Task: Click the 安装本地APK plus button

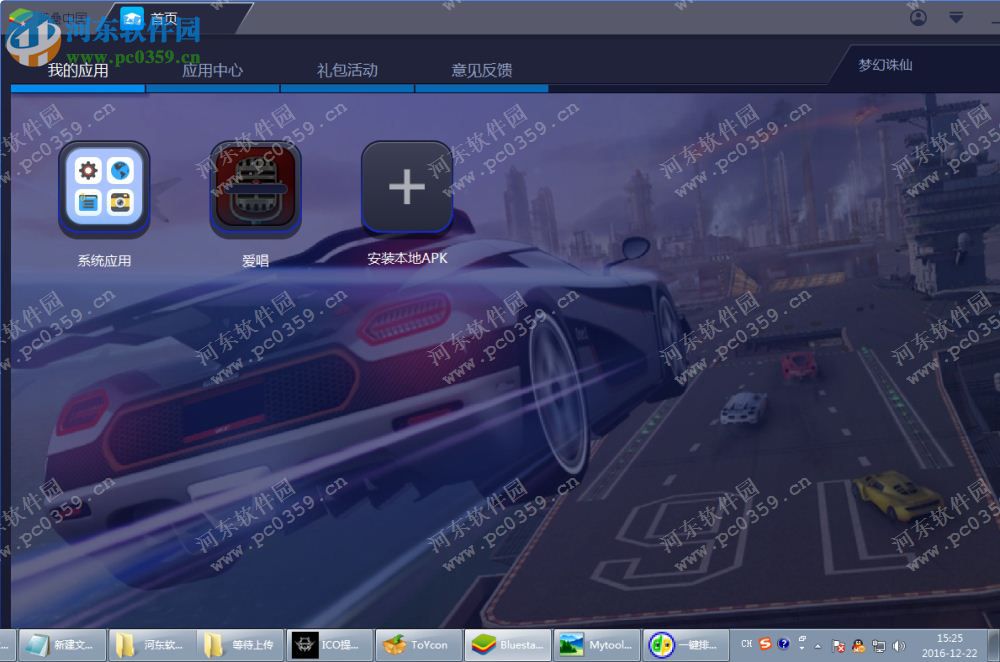Action: (407, 188)
